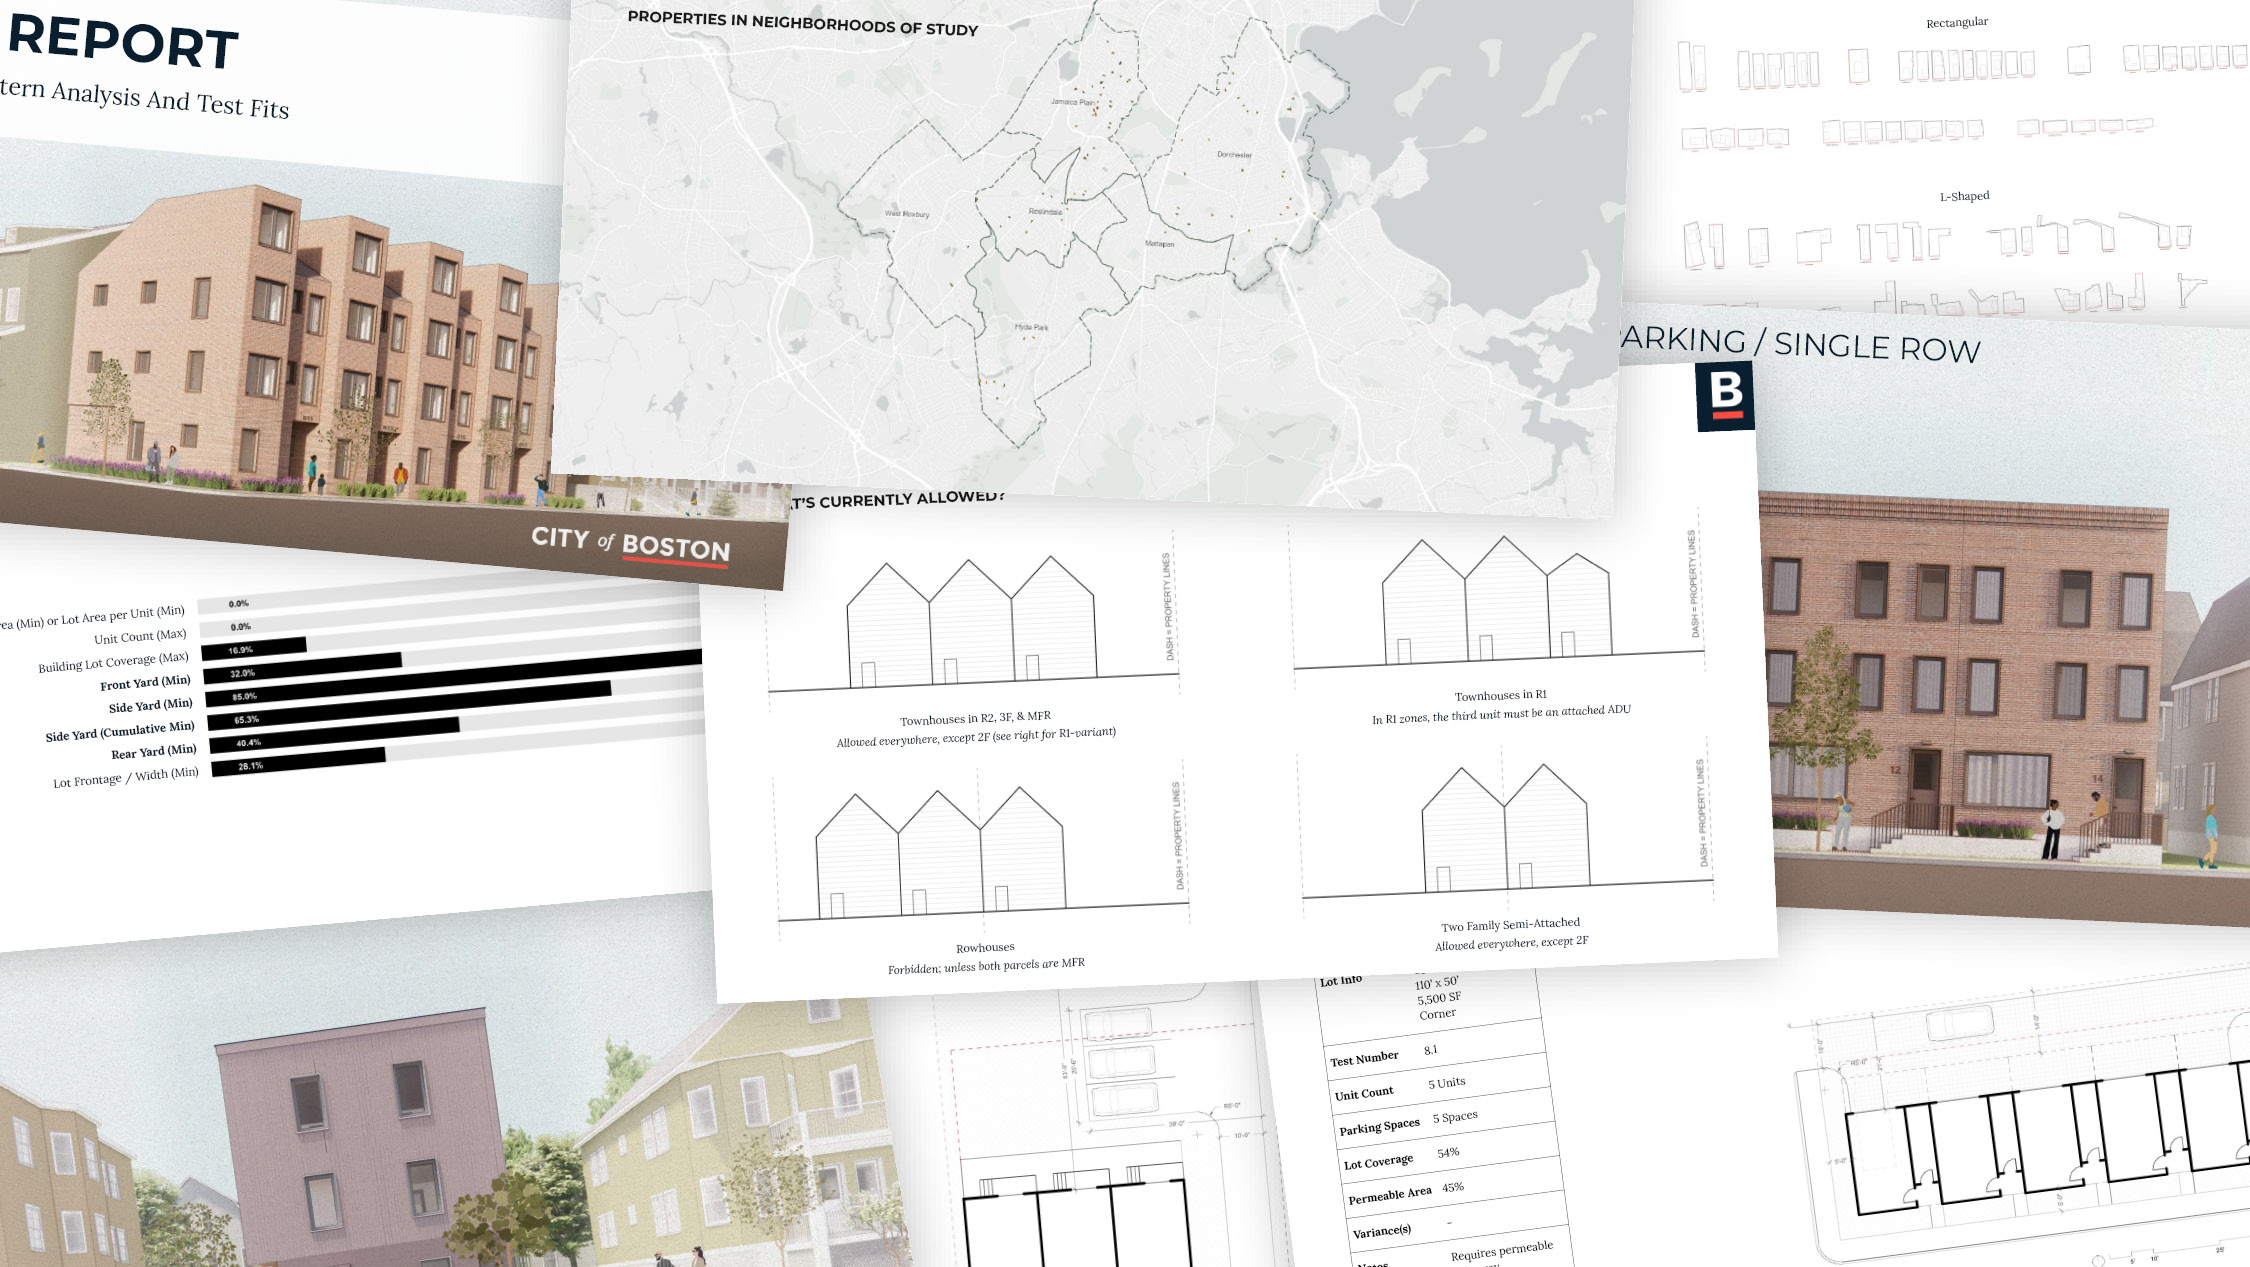Click the '5 Units' unit count value
The image size is (2250, 1267).
click(1446, 1083)
